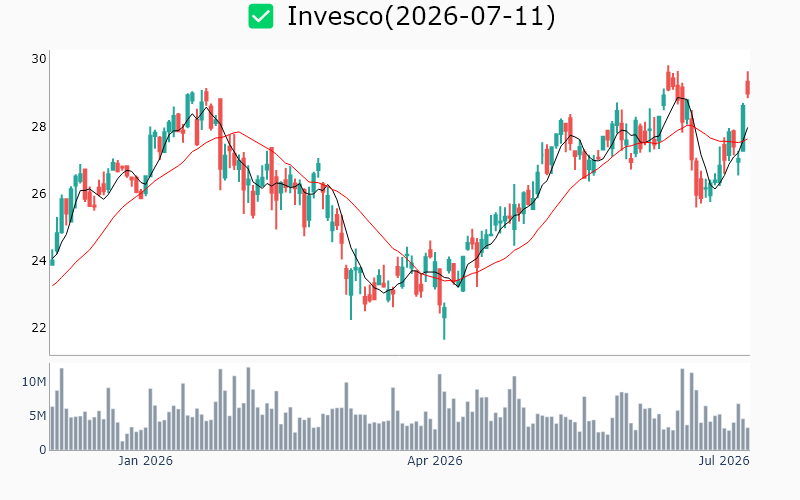800x500 pixels.
Task: Click the 24 price axis label
Action: coord(39,261)
